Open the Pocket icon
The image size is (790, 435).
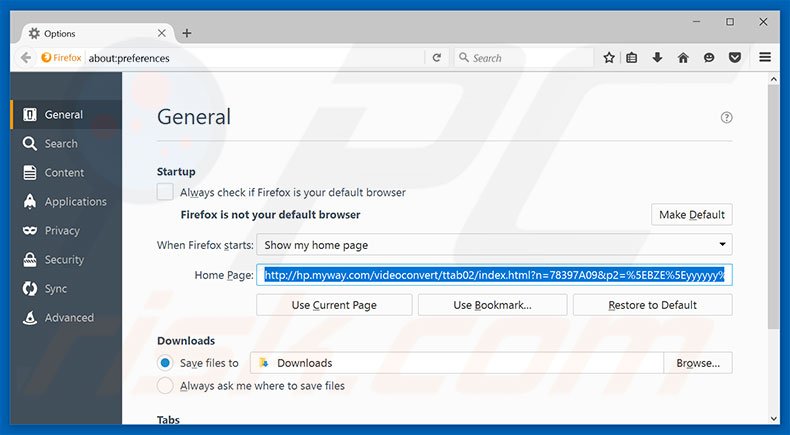point(735,58)
